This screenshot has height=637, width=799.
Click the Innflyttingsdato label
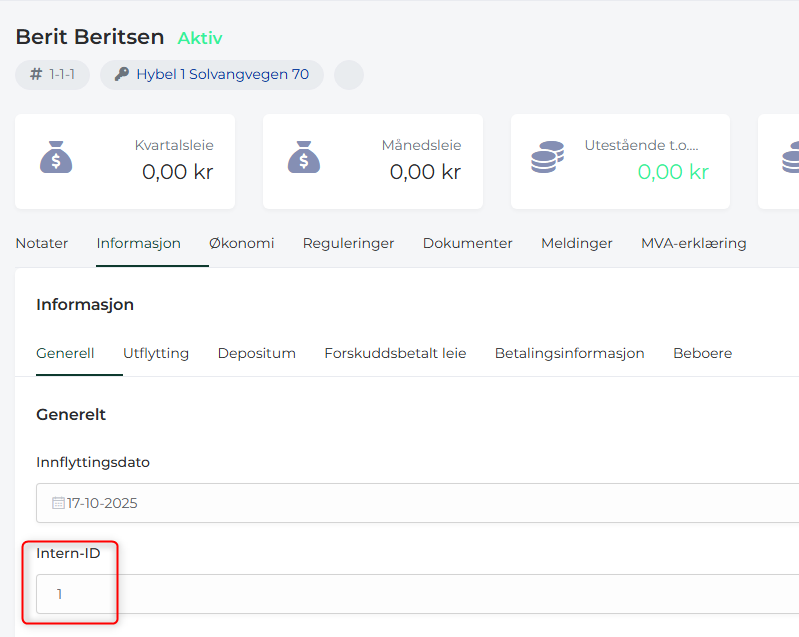coord(93,462)
